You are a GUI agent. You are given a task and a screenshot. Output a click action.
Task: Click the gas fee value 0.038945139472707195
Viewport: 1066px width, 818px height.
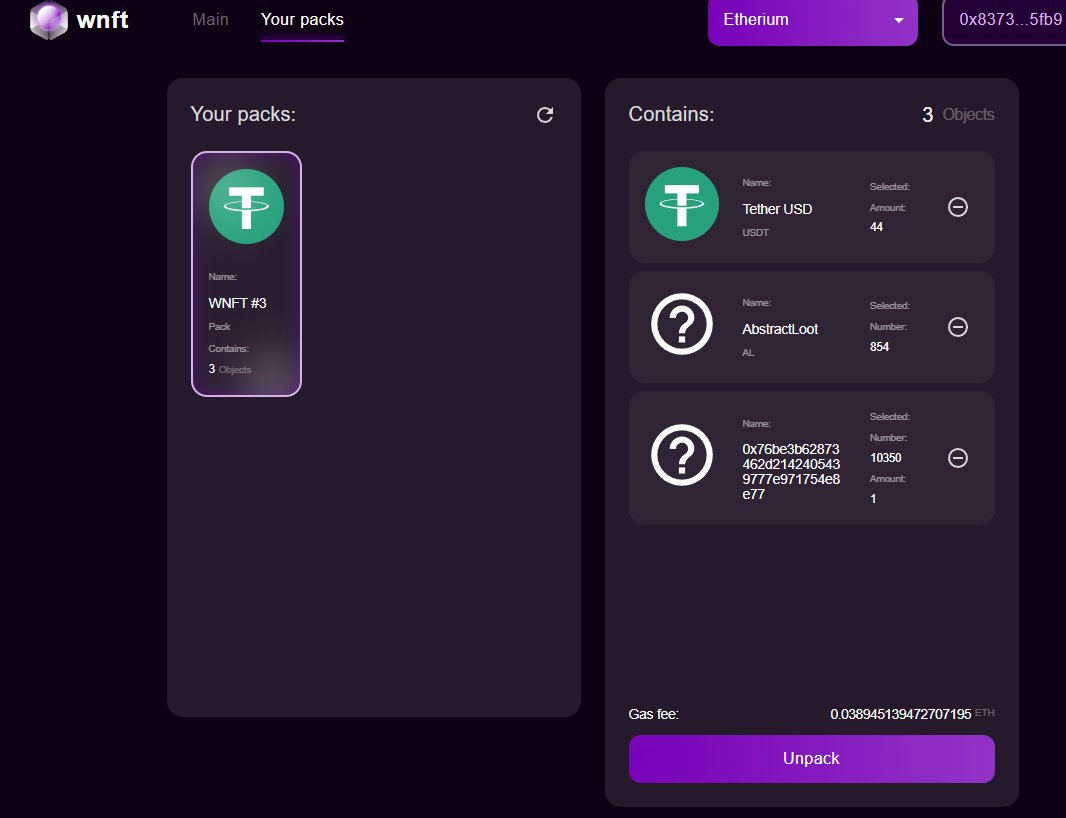[x=901, y=715]
